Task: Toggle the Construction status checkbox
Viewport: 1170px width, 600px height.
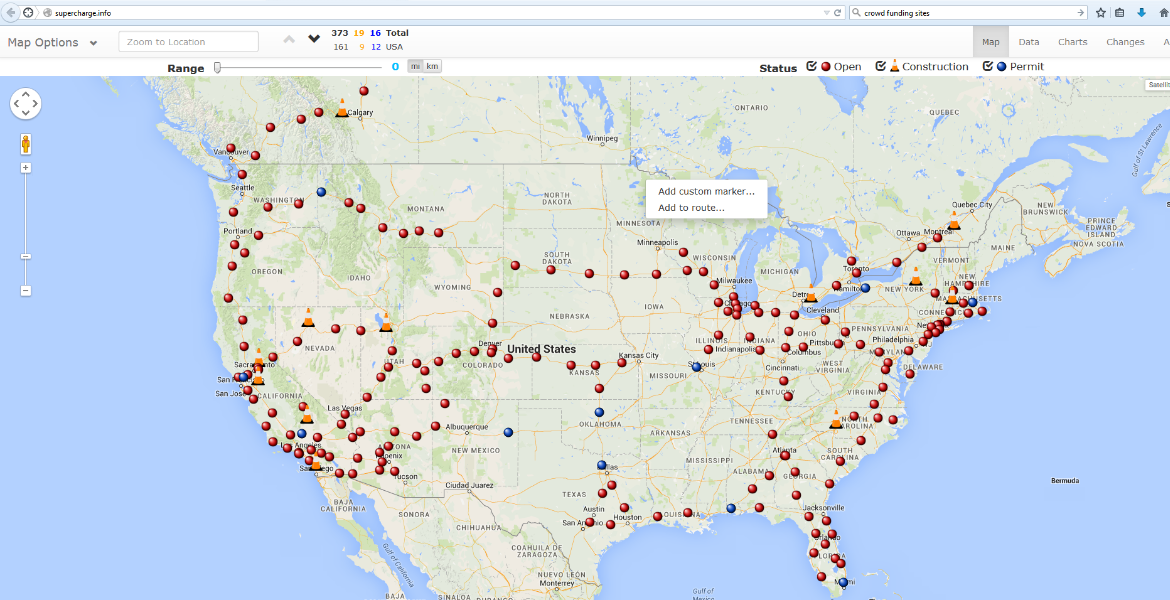Action: pos(881,67)
